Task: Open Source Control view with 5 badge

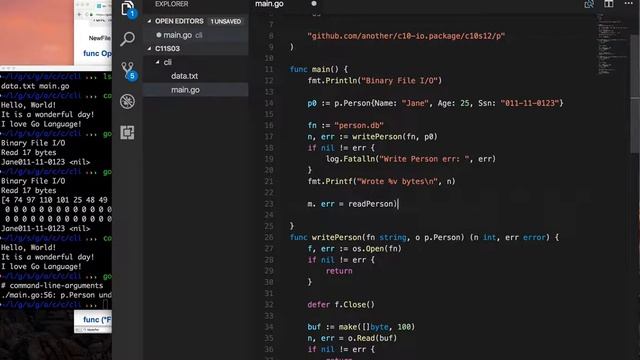Action: pyautogui.click(x=128, y=71)
